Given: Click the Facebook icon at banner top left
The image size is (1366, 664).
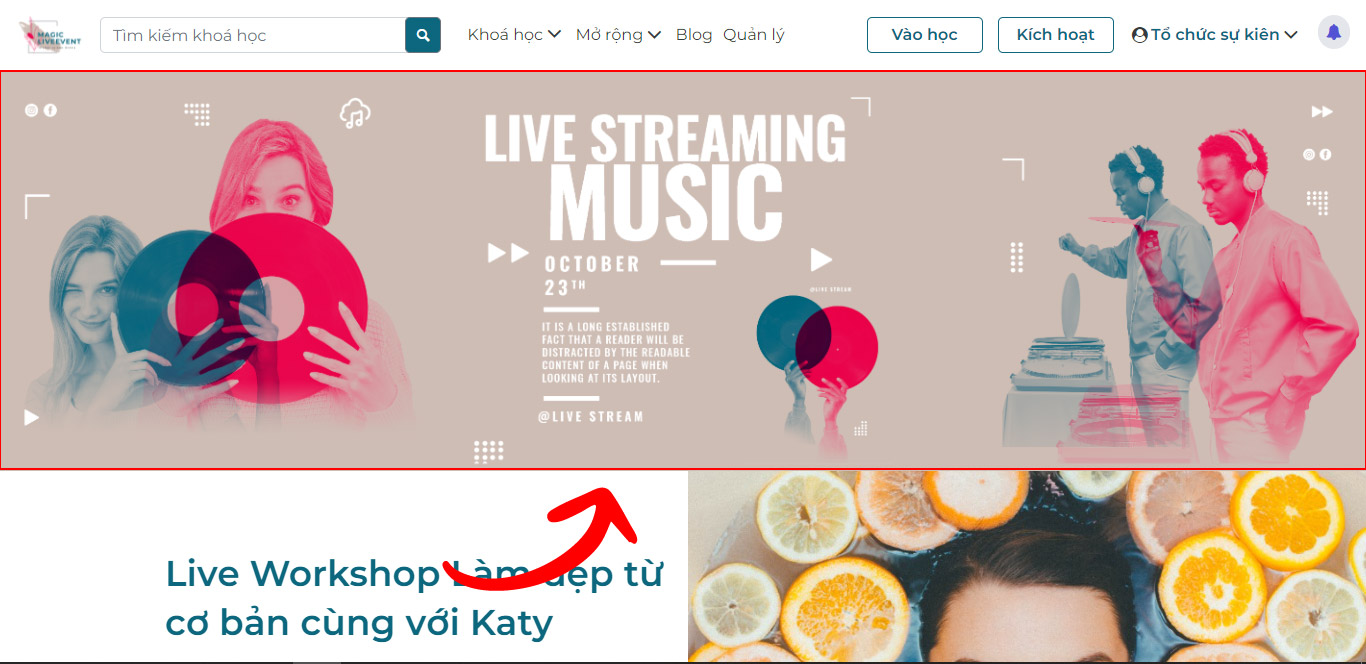Looking at the screenshot, I should [50, 110].
